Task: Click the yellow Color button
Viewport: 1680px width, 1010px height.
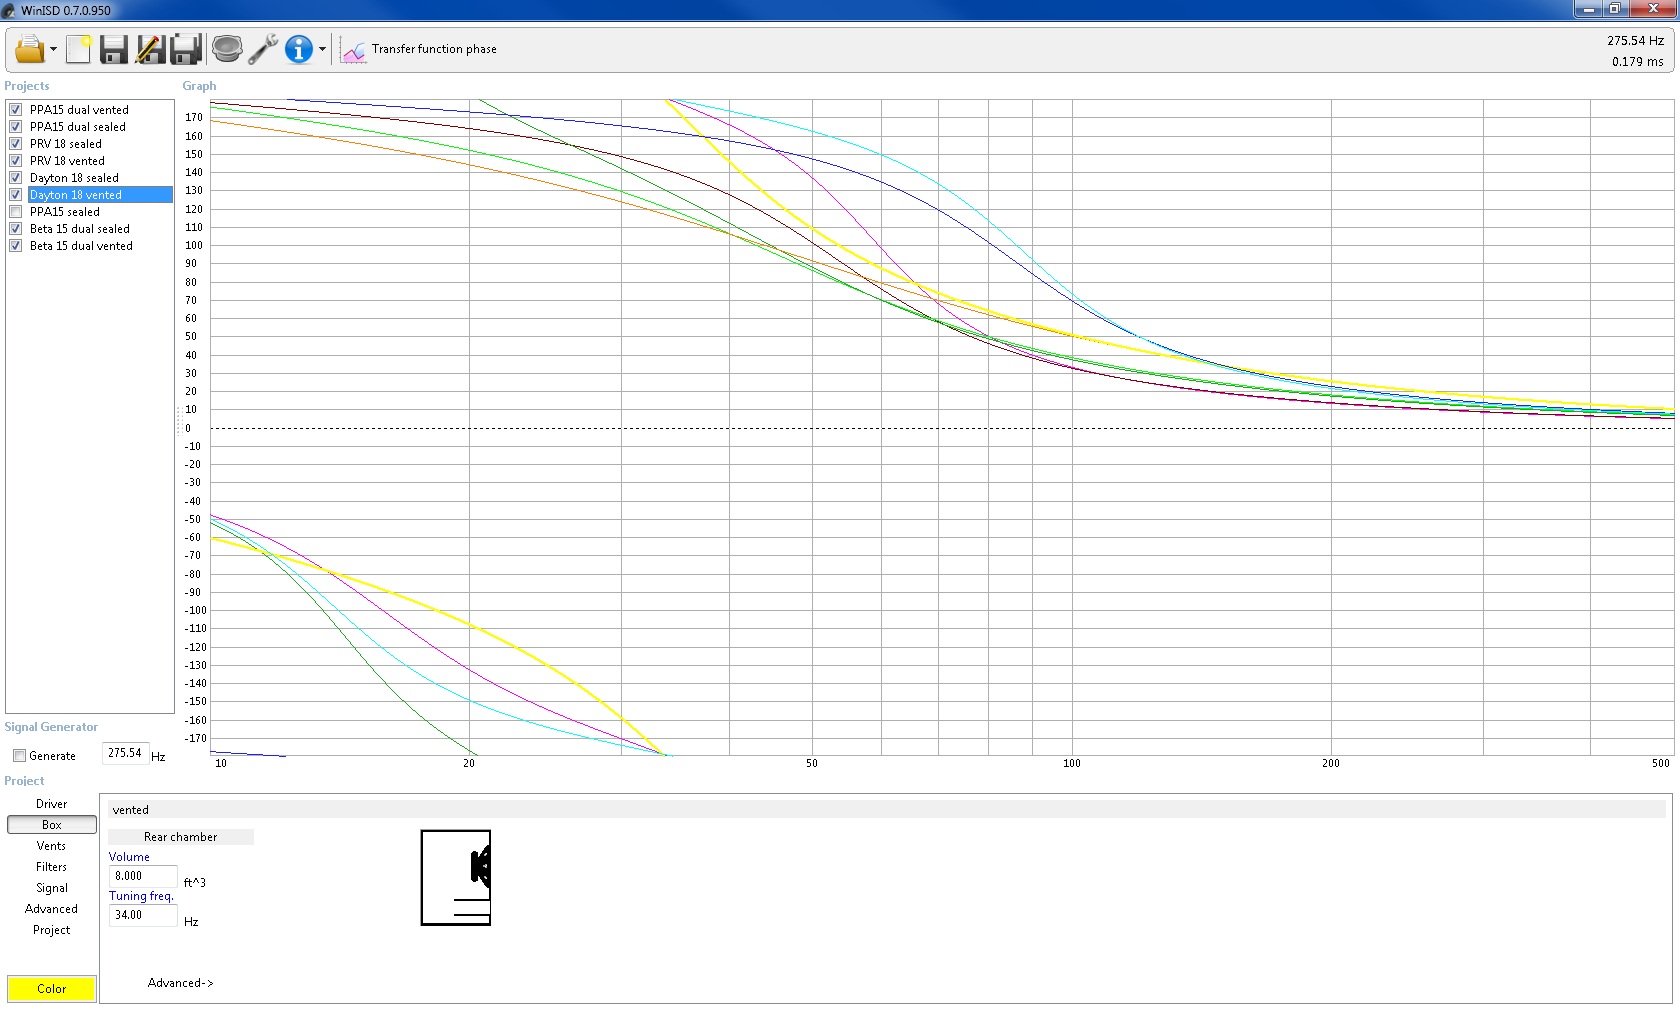Action: click(52, 989)
